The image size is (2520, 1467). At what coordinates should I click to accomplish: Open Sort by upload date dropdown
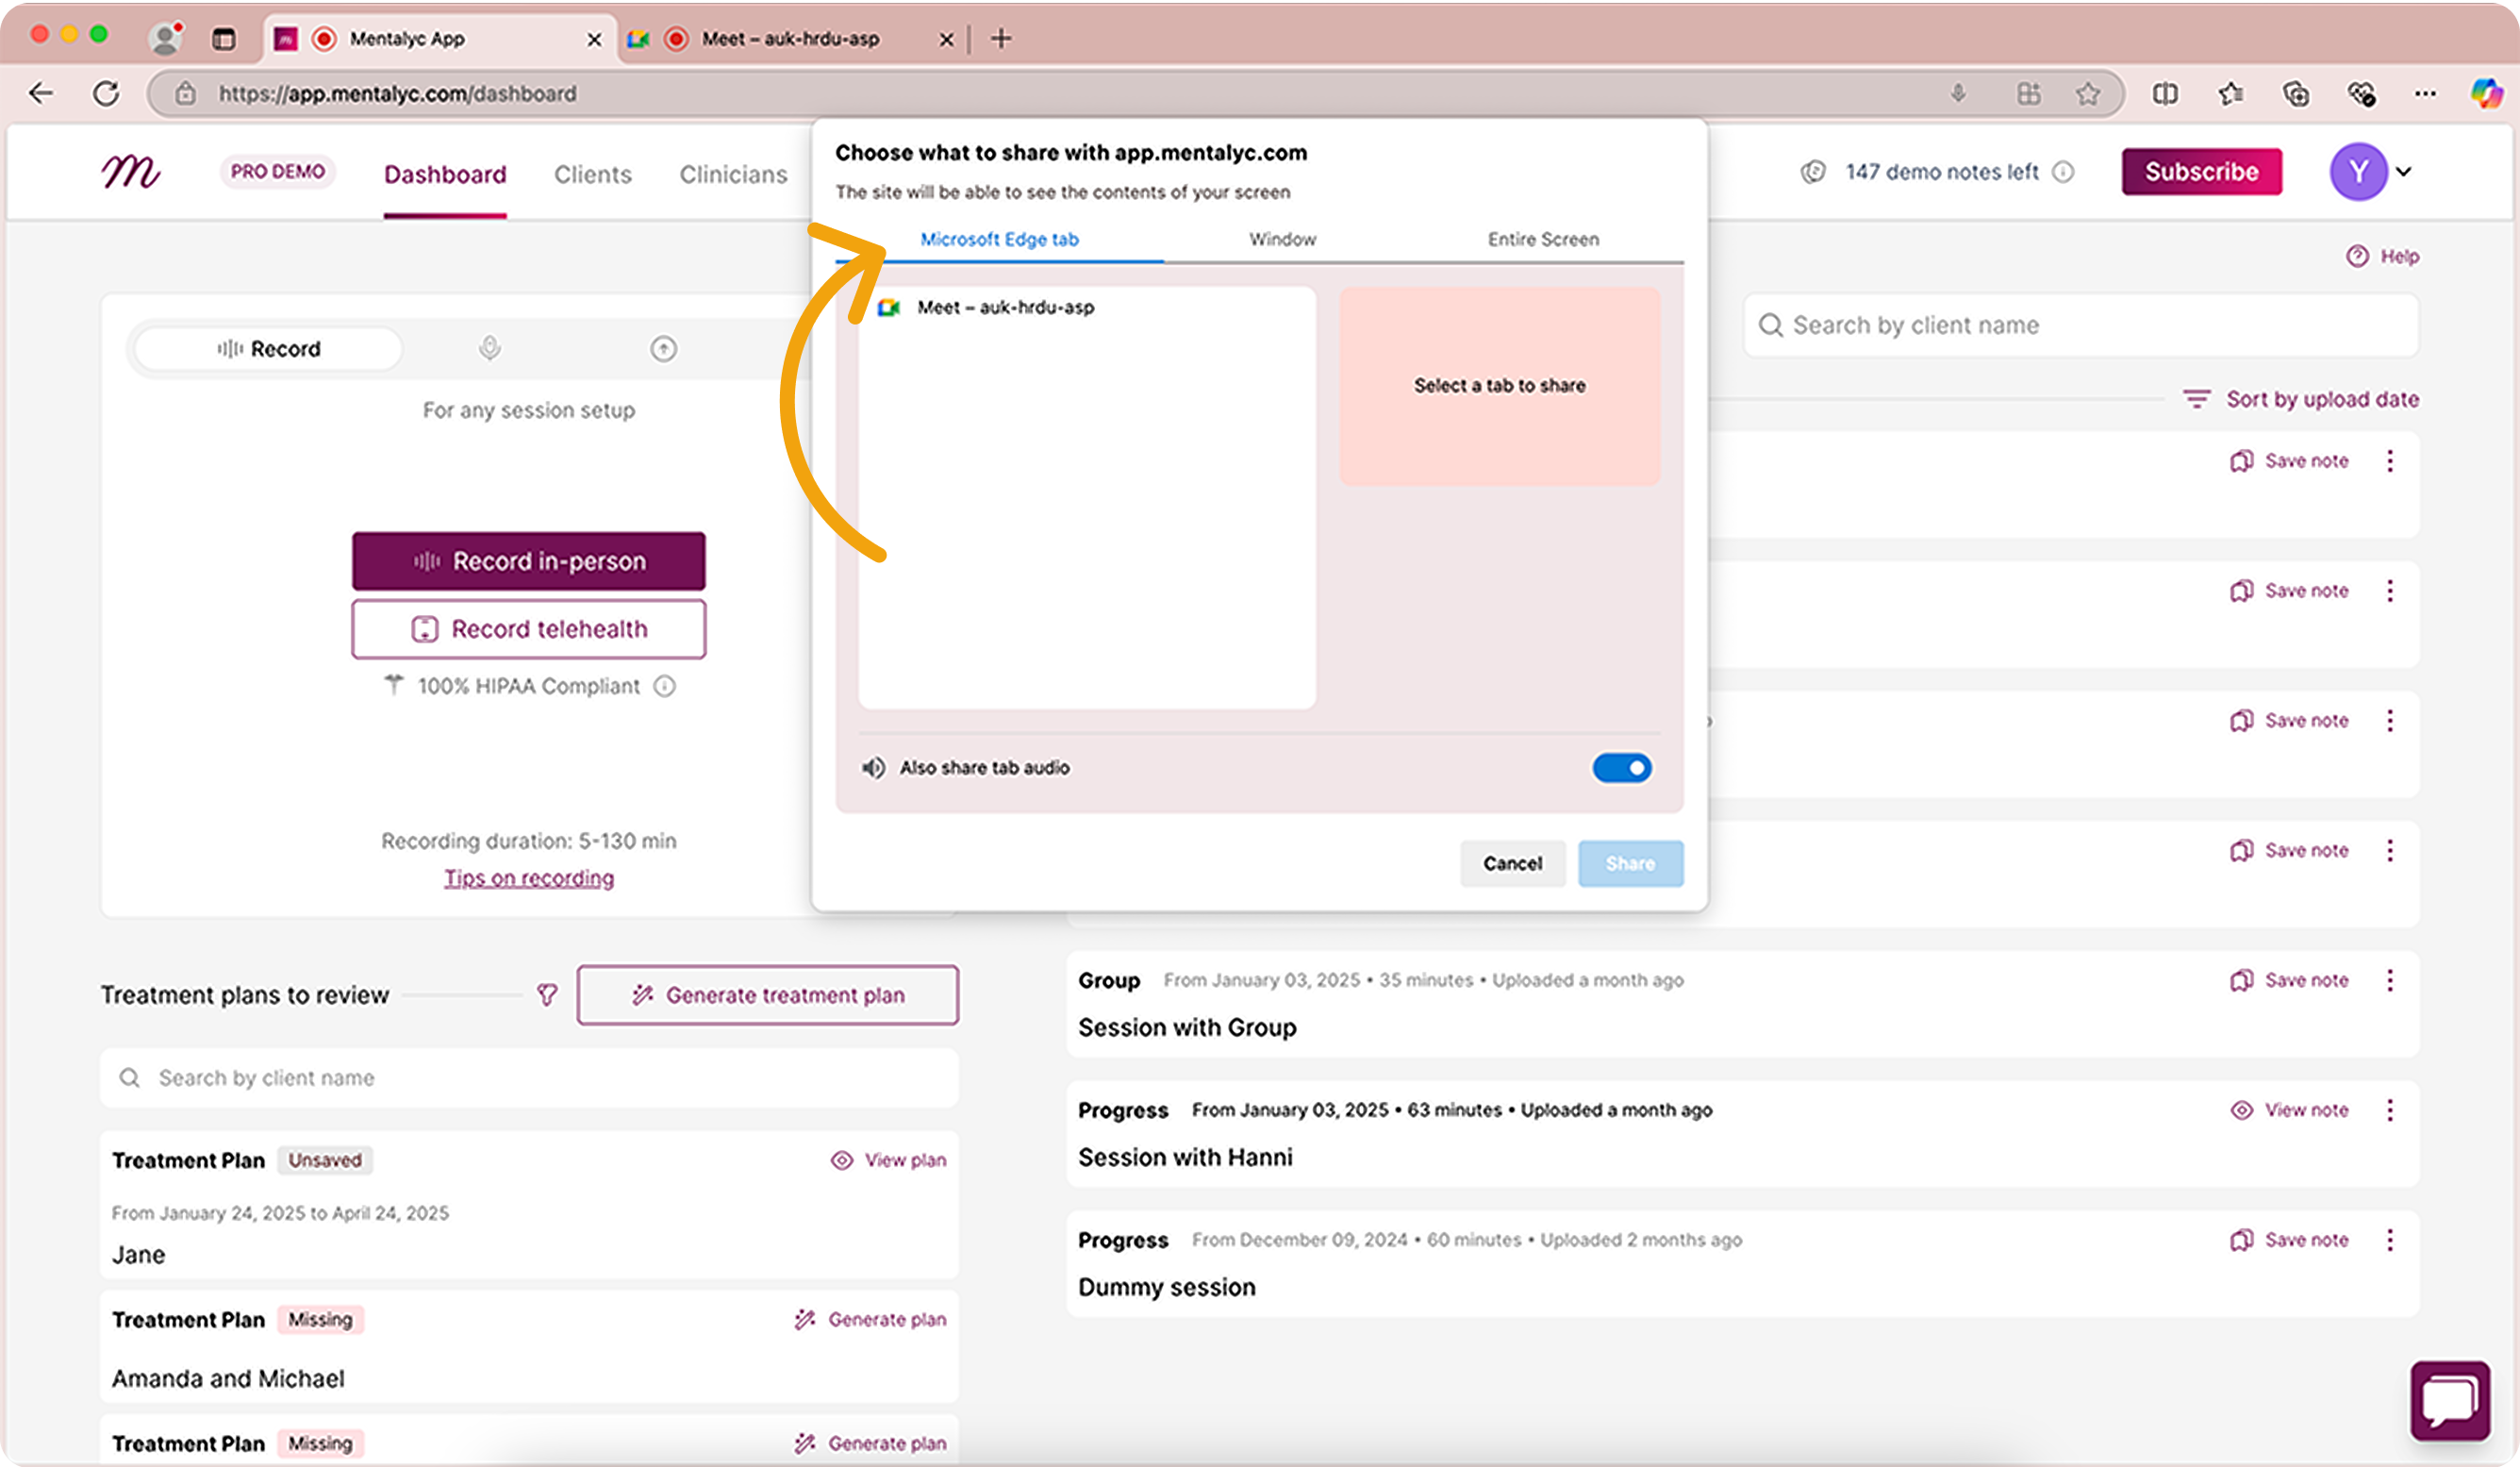tap(2300, 399)
